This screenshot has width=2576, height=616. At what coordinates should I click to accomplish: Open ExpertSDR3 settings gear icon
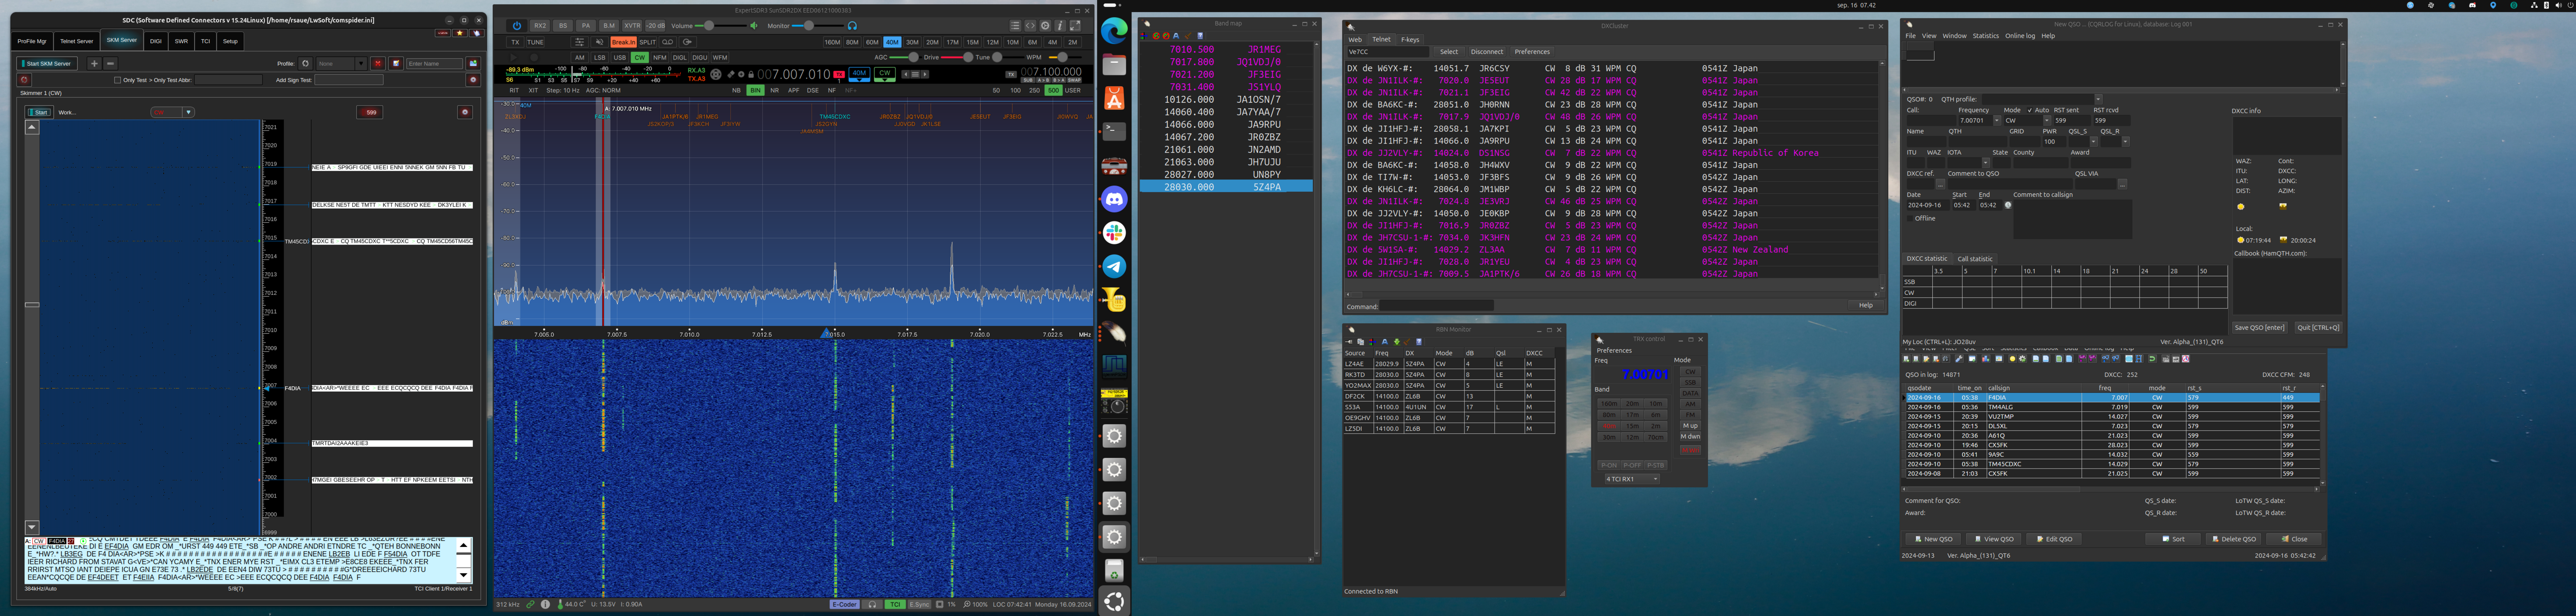click(1045, 26)
